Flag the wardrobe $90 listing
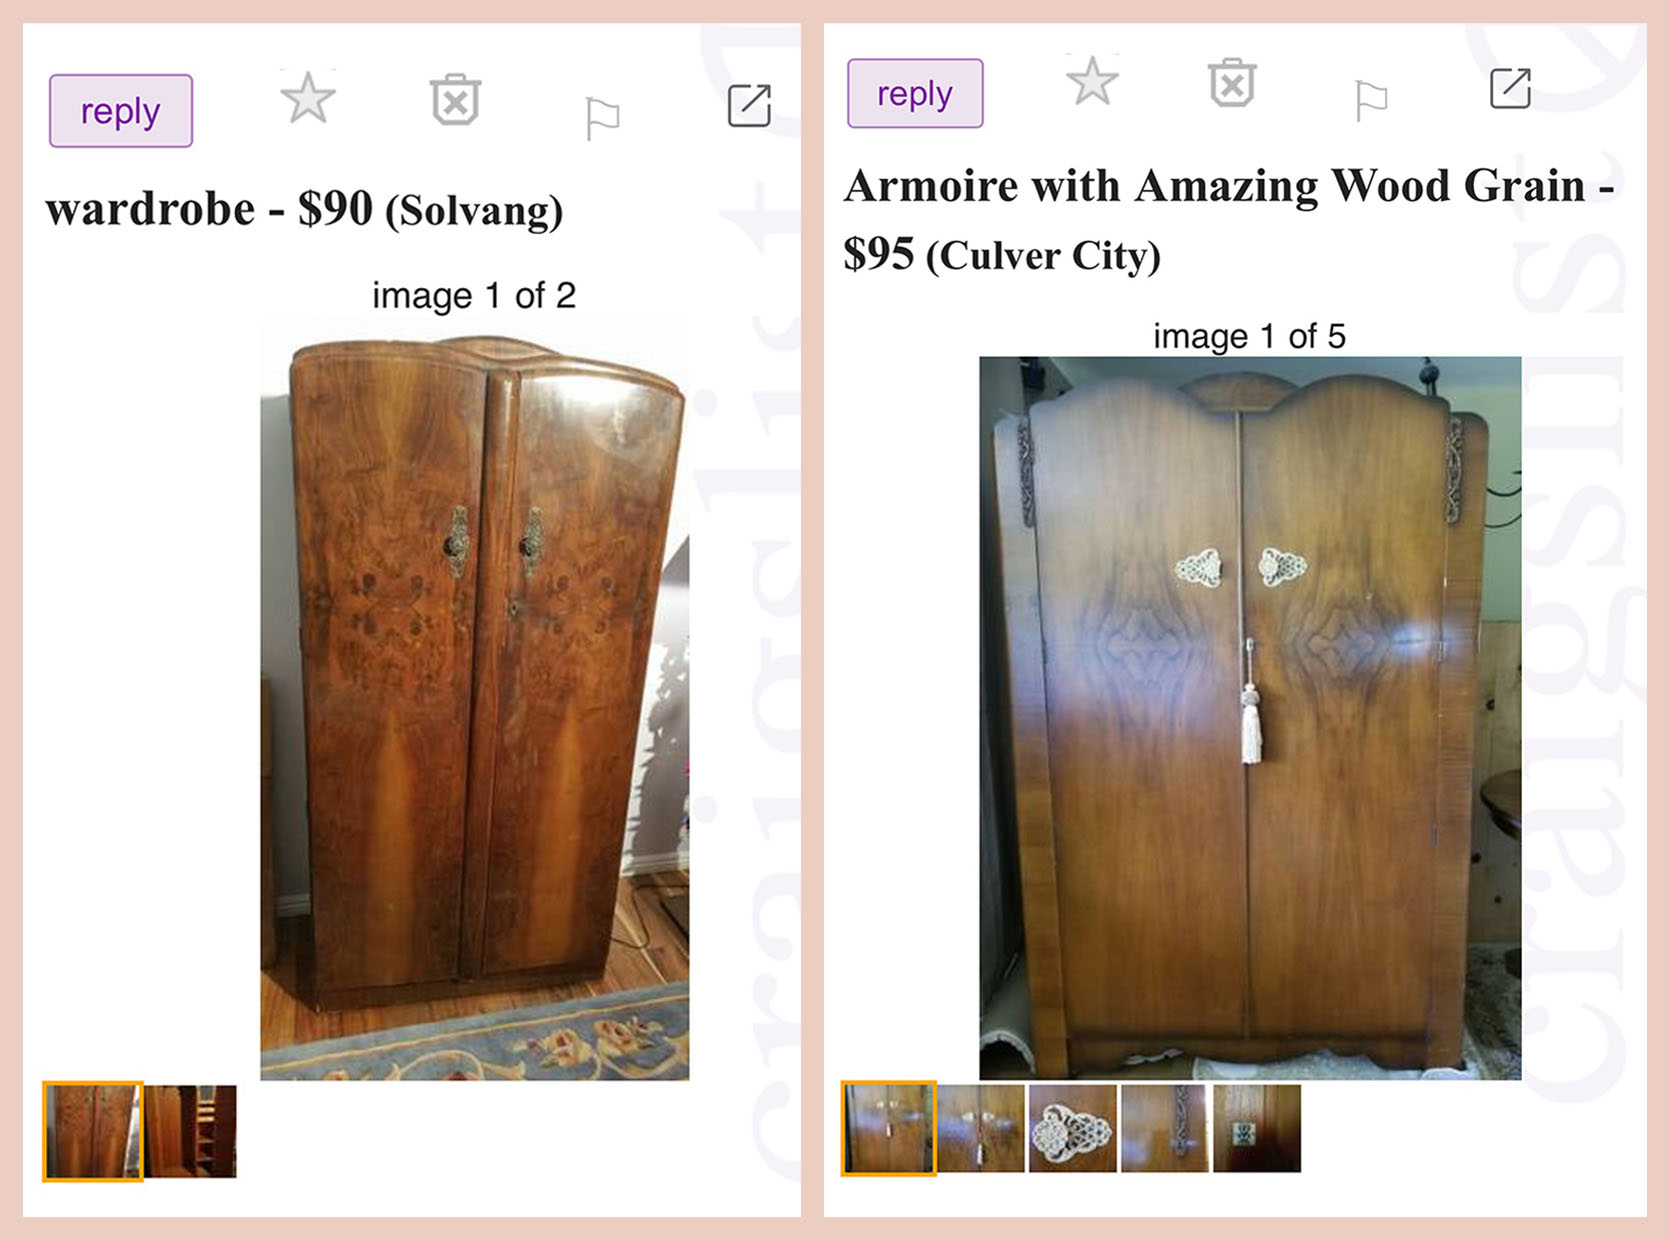This screenshot has width=1670, height=1240. point(602,118)
